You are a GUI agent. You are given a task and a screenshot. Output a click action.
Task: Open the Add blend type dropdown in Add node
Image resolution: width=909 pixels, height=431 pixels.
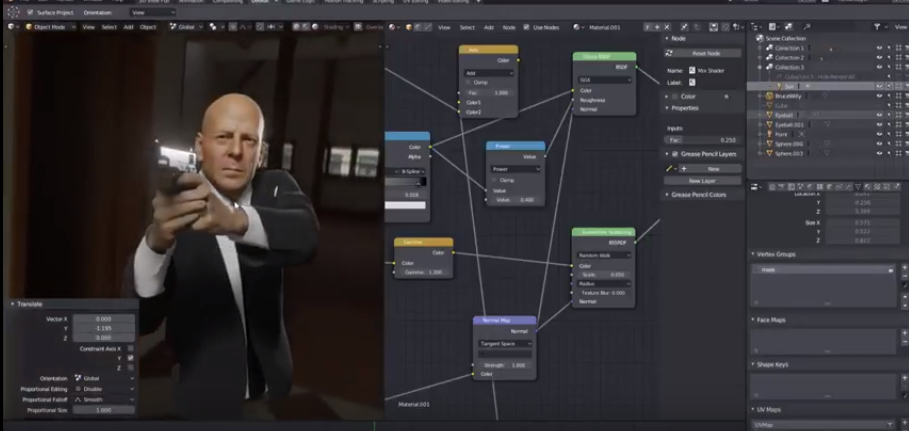pos(489,73)
